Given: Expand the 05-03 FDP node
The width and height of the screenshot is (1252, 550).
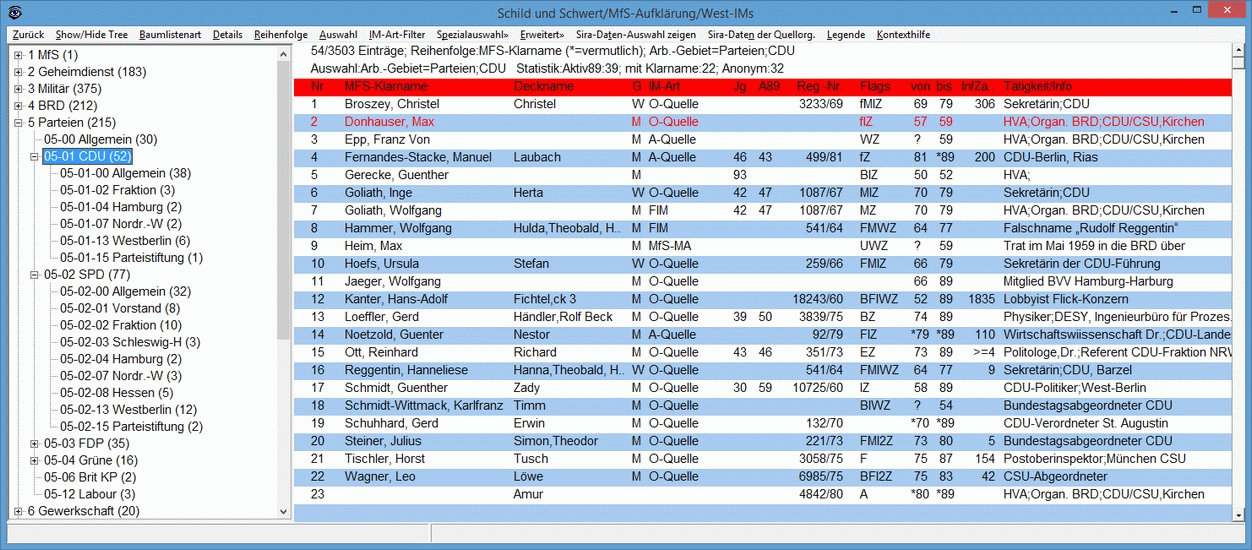Looking at the screenshot, I should 34,444.
